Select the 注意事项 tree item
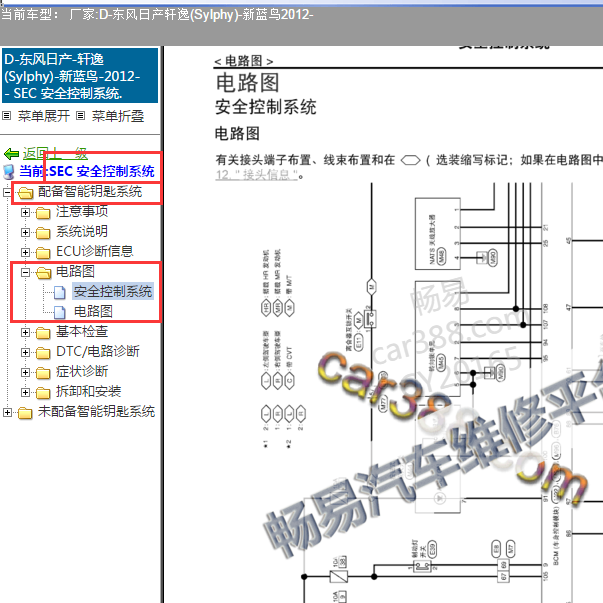Screen dimensions: 603x603 [x=82, y=211]
